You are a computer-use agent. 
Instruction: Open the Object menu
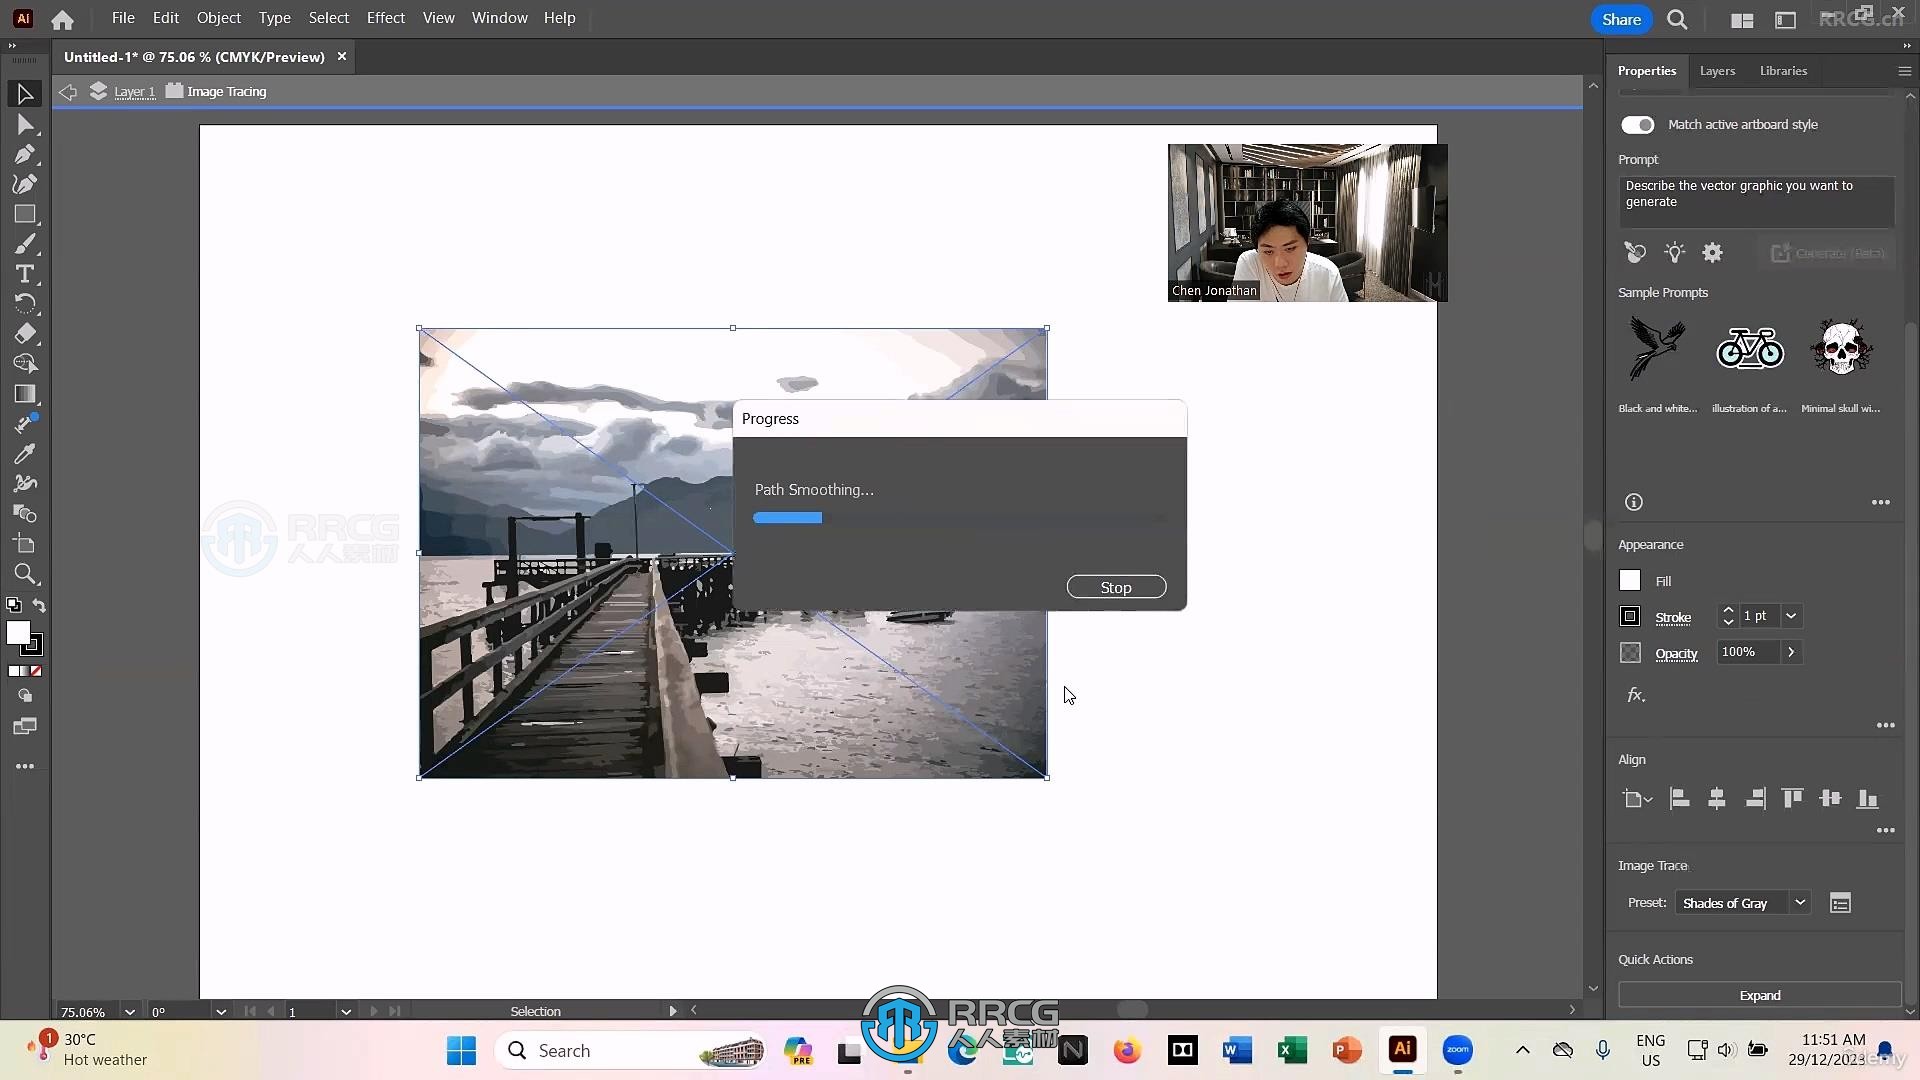(218, 18)
